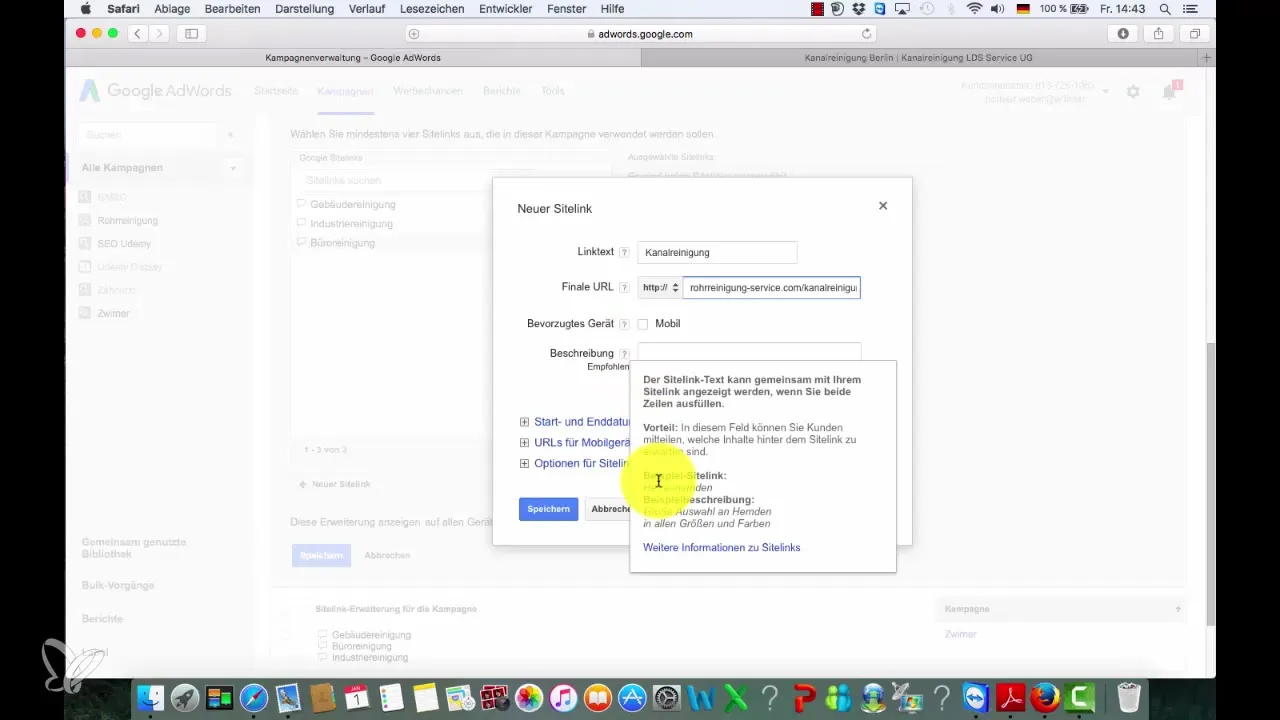
Task: Open the http:// protocol dropdown
Action: pyautogui.click(x=660, y=288)
